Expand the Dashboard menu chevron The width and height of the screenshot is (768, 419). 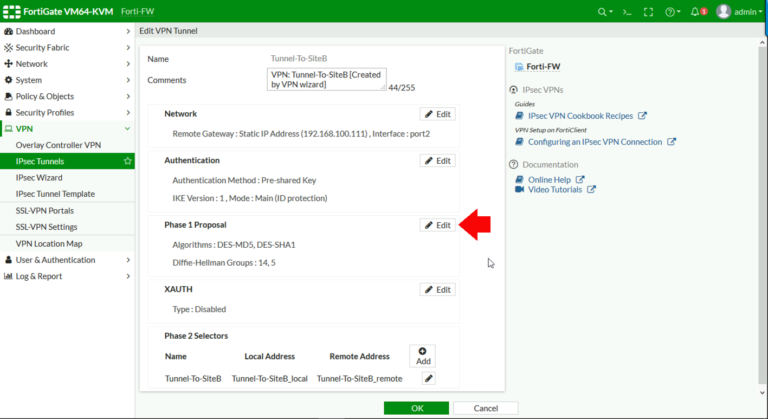click(x=128, y=31)
